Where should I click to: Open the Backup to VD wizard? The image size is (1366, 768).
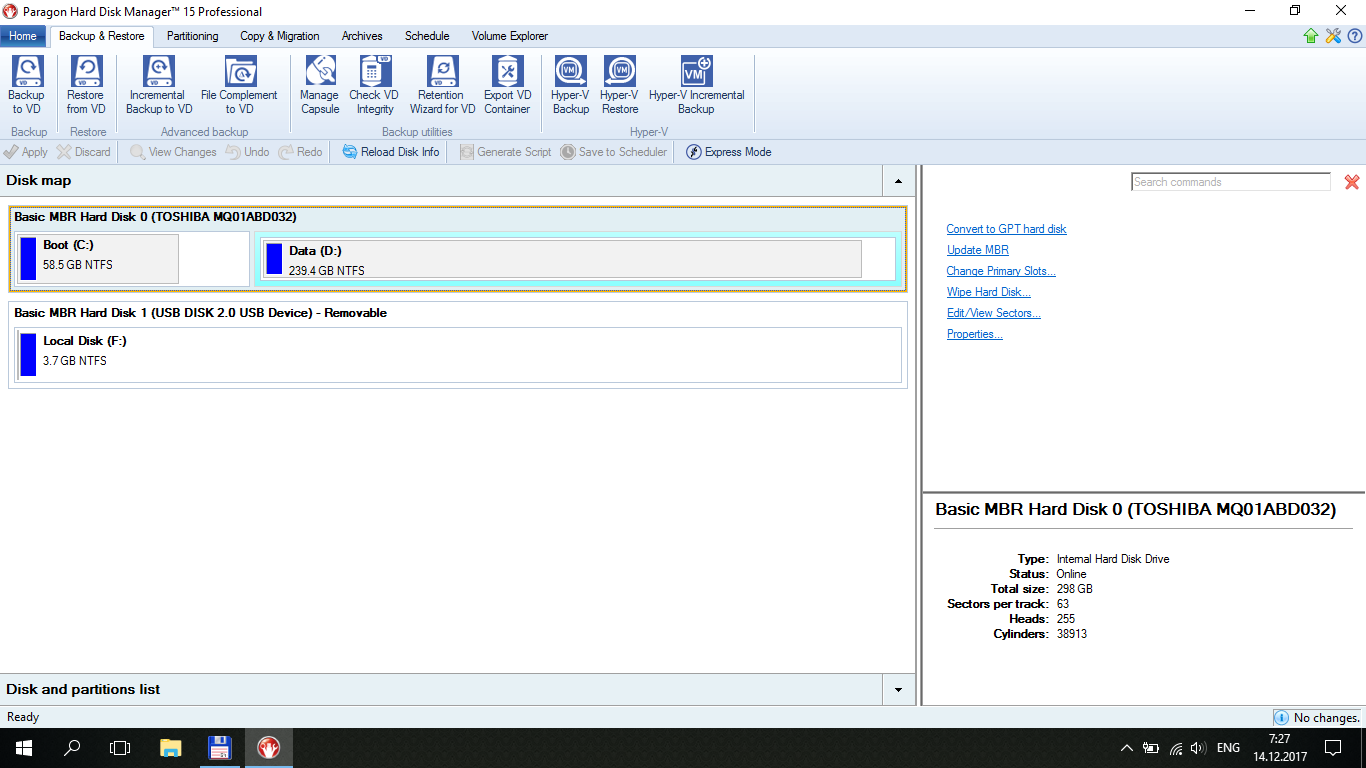[27, 86]
